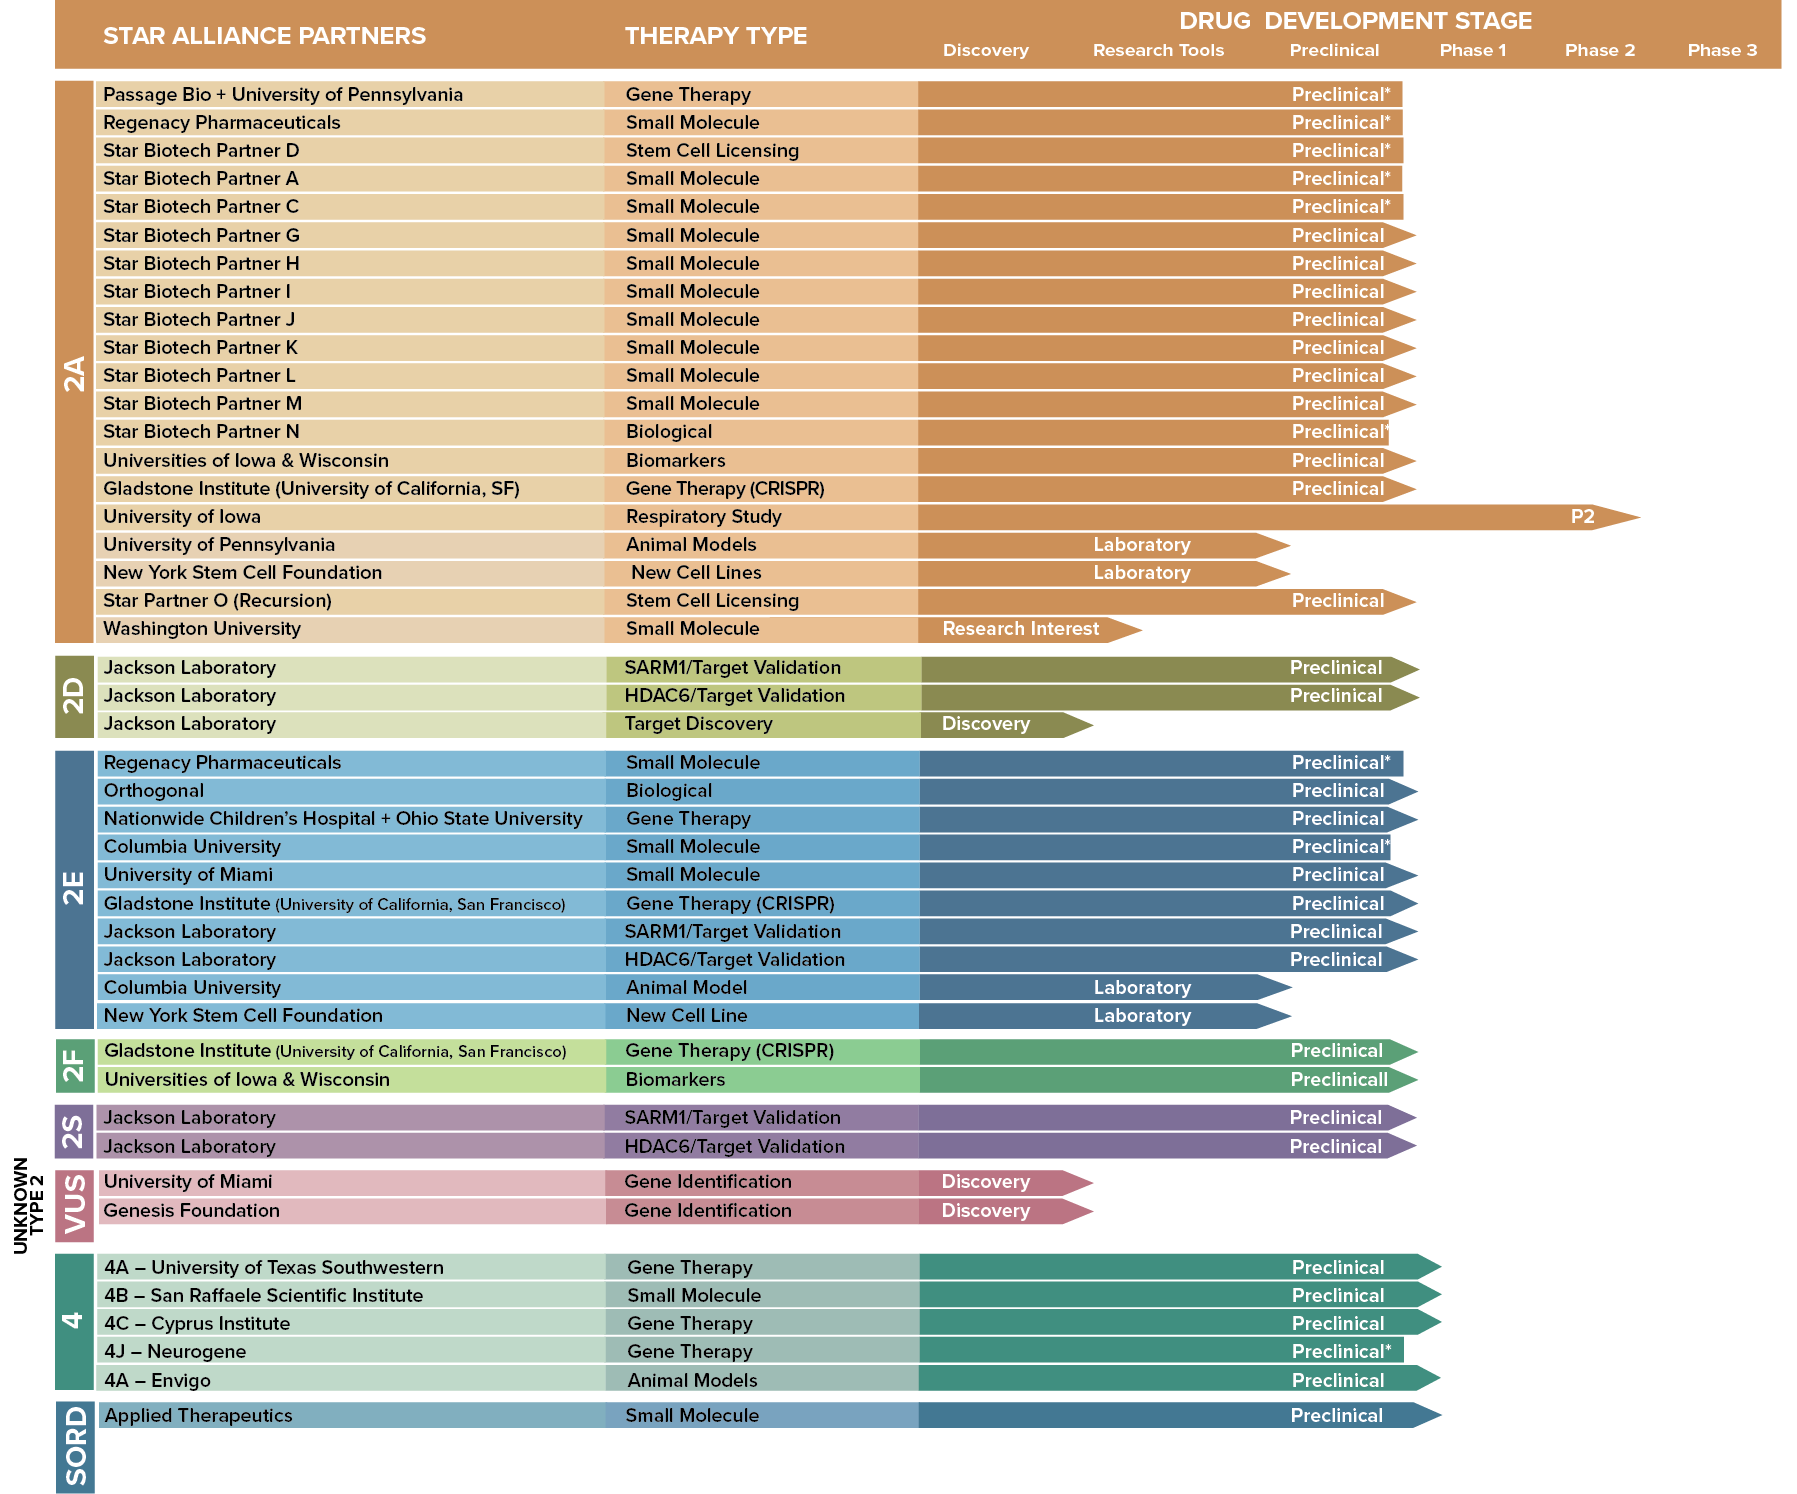
Task: Click Biological therapy type for Star Biotech Partner N
Action: [x=669, y=432]
